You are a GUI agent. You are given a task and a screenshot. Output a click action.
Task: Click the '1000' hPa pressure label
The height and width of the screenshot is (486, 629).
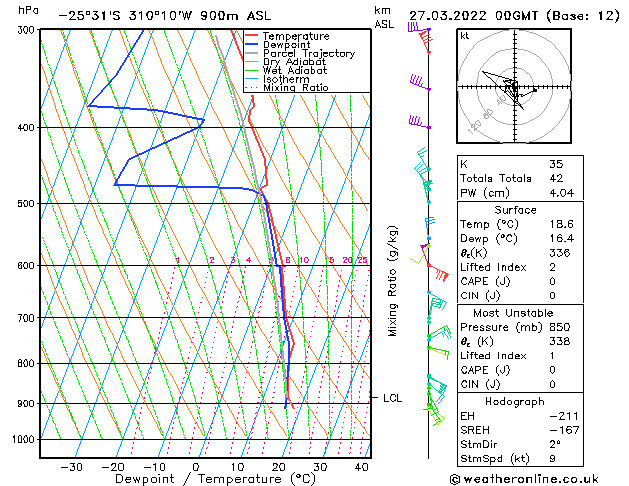point(26,439)
